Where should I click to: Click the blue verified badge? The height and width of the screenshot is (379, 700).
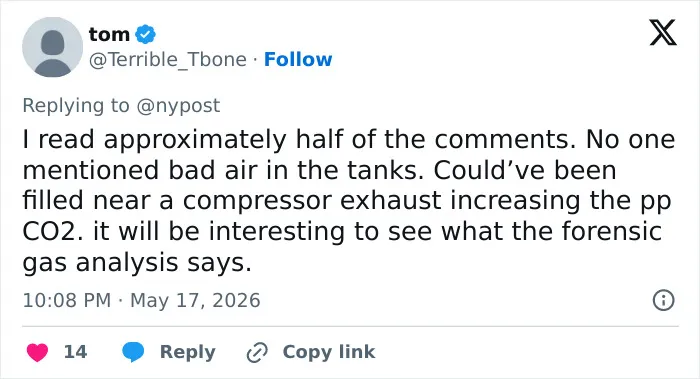point(145,34)
